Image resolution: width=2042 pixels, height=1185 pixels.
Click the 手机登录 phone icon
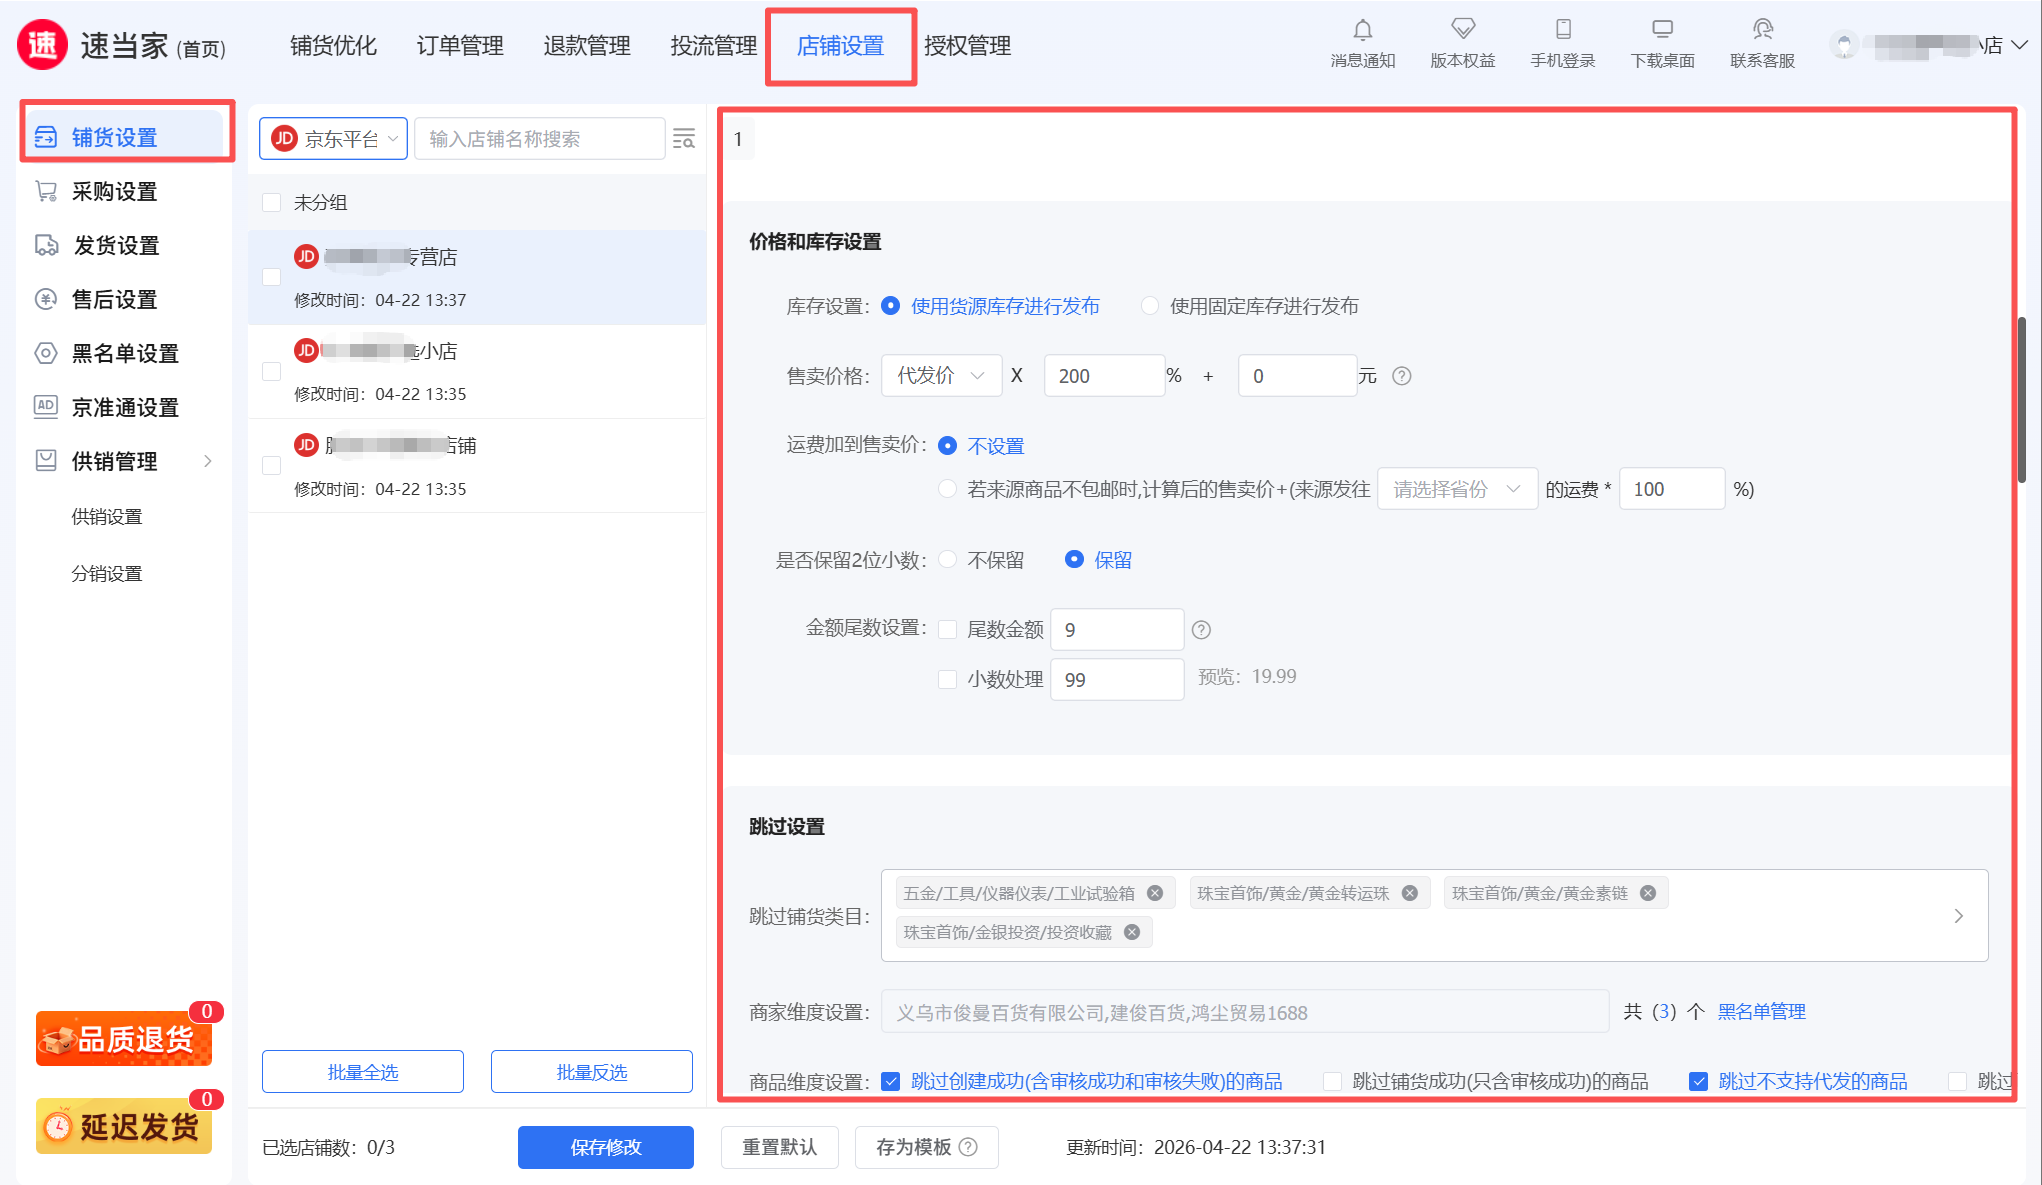click(x=1562, y=30)
